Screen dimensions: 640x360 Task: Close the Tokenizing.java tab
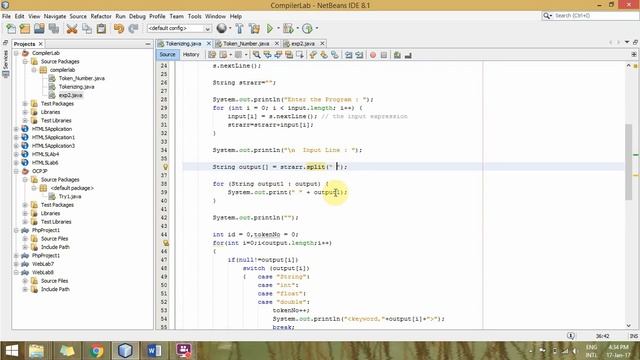pyautogui.click(x=209, y=43)
